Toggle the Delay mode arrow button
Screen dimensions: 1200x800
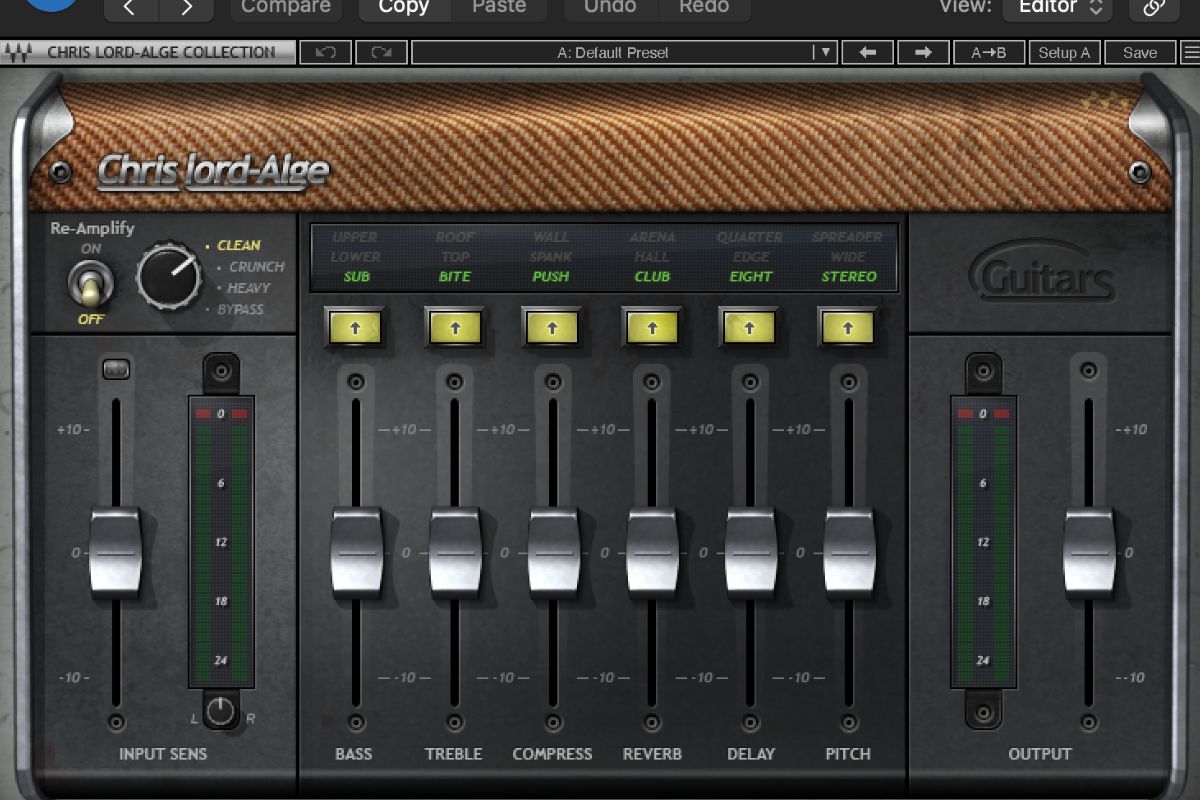pyautogui.click(x=750, y=327)
